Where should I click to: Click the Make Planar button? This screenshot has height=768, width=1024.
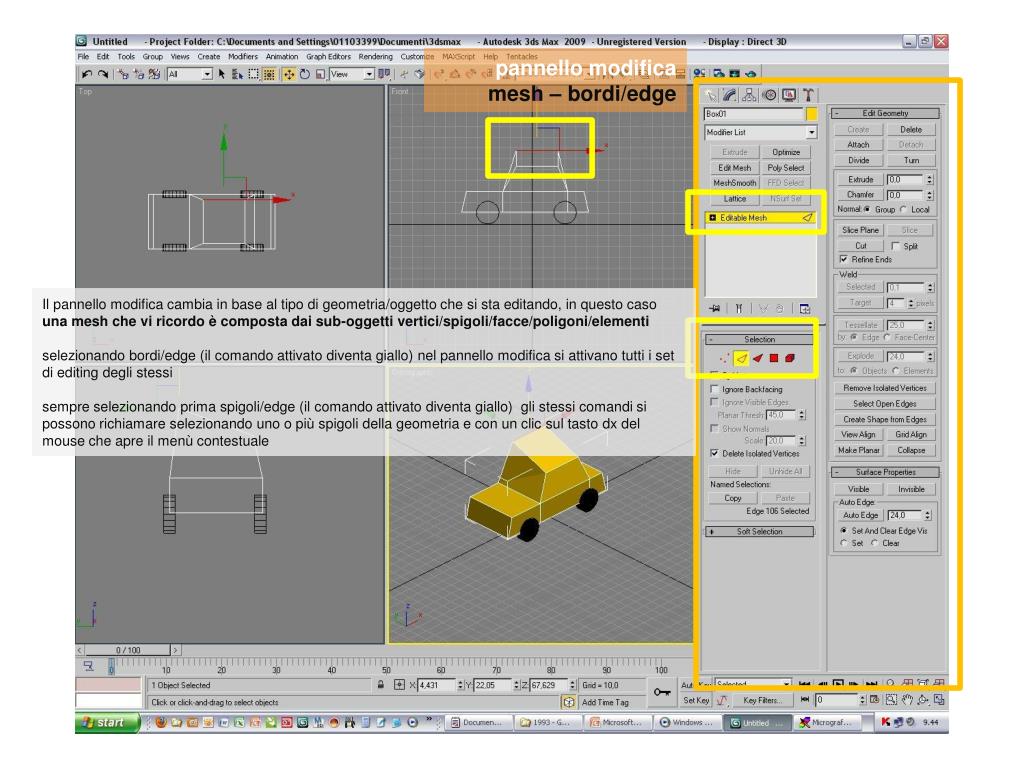pyautogui.click(x=859, y=450)
